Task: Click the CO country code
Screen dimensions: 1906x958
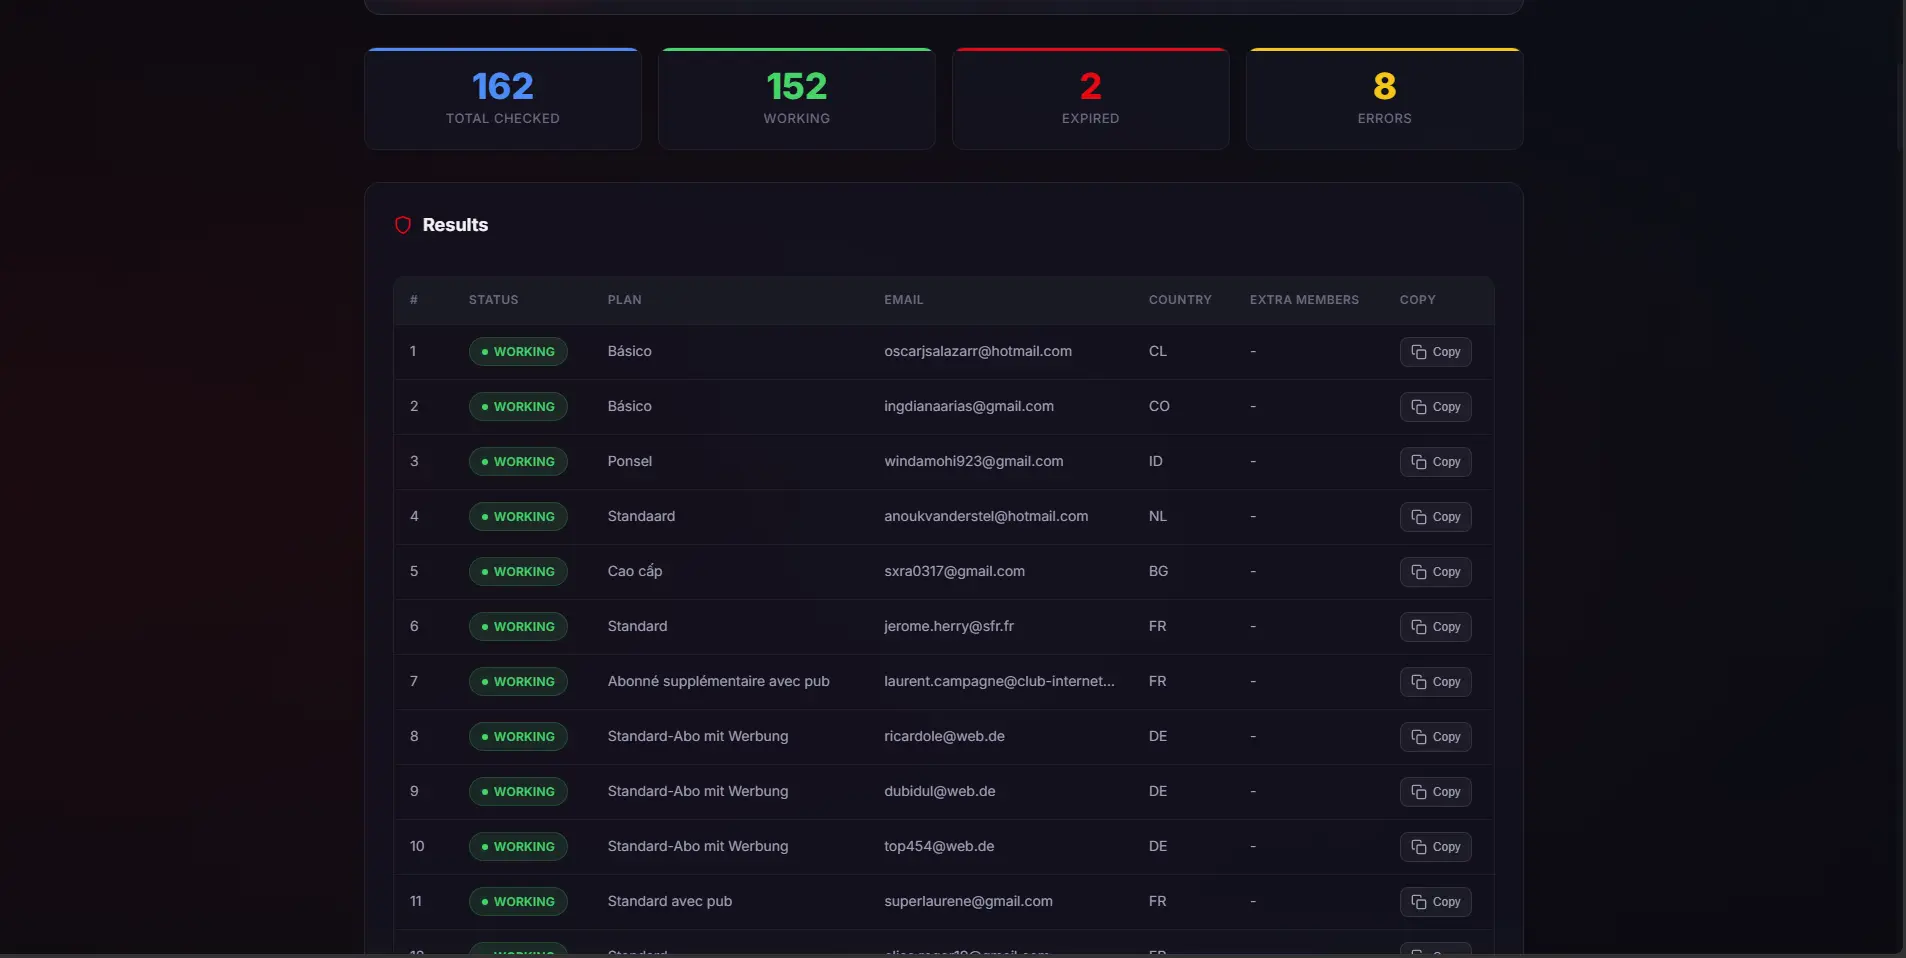Action: [1159, 406]
